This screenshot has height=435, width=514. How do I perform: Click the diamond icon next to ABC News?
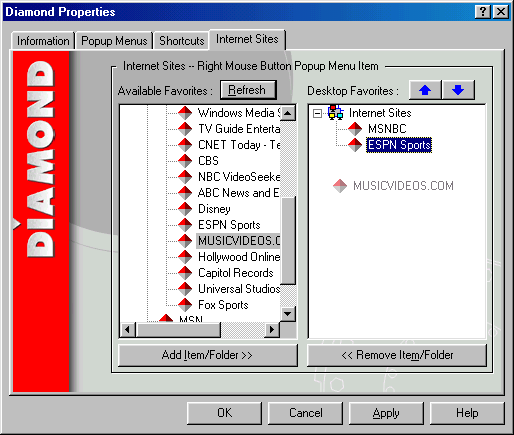[x=185, y=193]
